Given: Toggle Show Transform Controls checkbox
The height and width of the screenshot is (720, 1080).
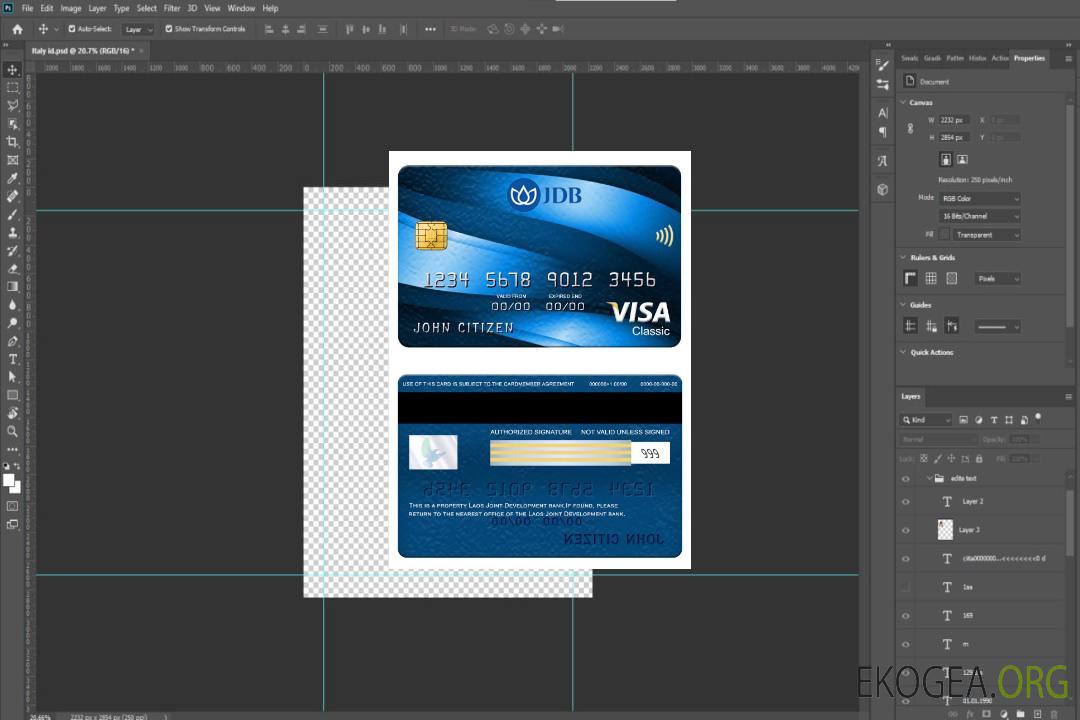Looking at the screenshot, I should point(169,29).
